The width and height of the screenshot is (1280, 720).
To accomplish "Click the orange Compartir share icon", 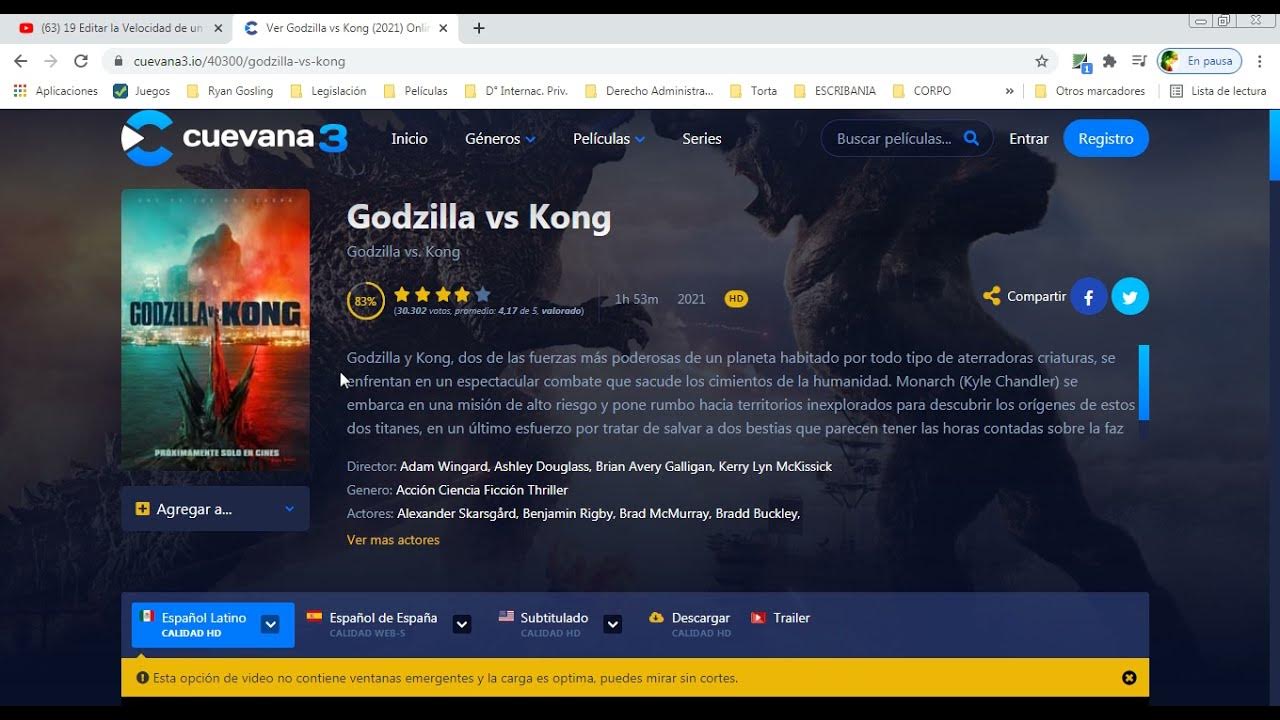I will (x=991, y=296).
